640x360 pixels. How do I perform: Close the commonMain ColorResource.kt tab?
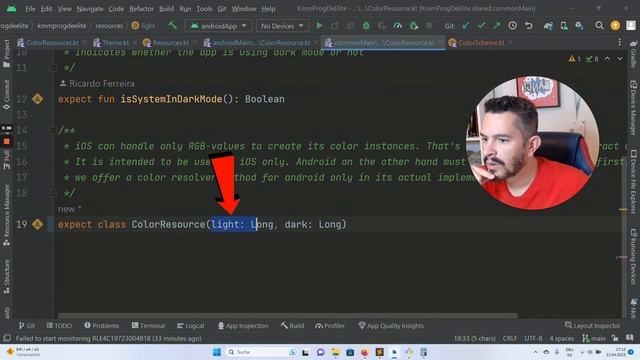[x=440, y=42]
